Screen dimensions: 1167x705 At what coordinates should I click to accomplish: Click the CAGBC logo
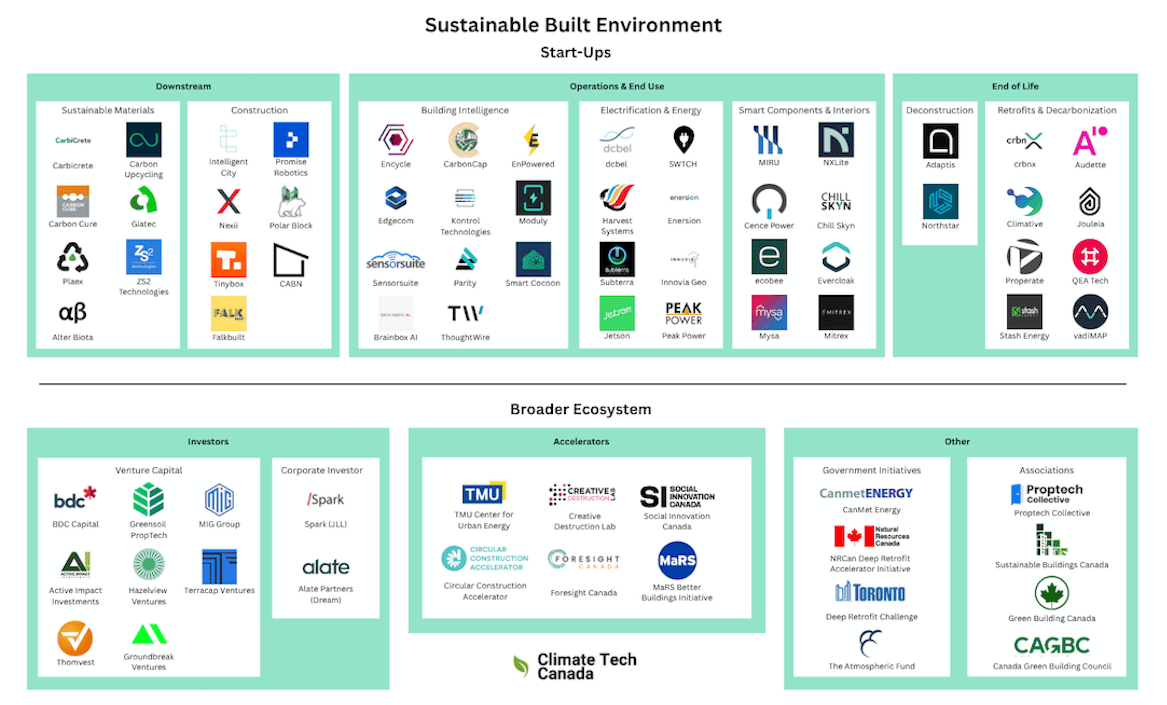[x=1052, y=645]
